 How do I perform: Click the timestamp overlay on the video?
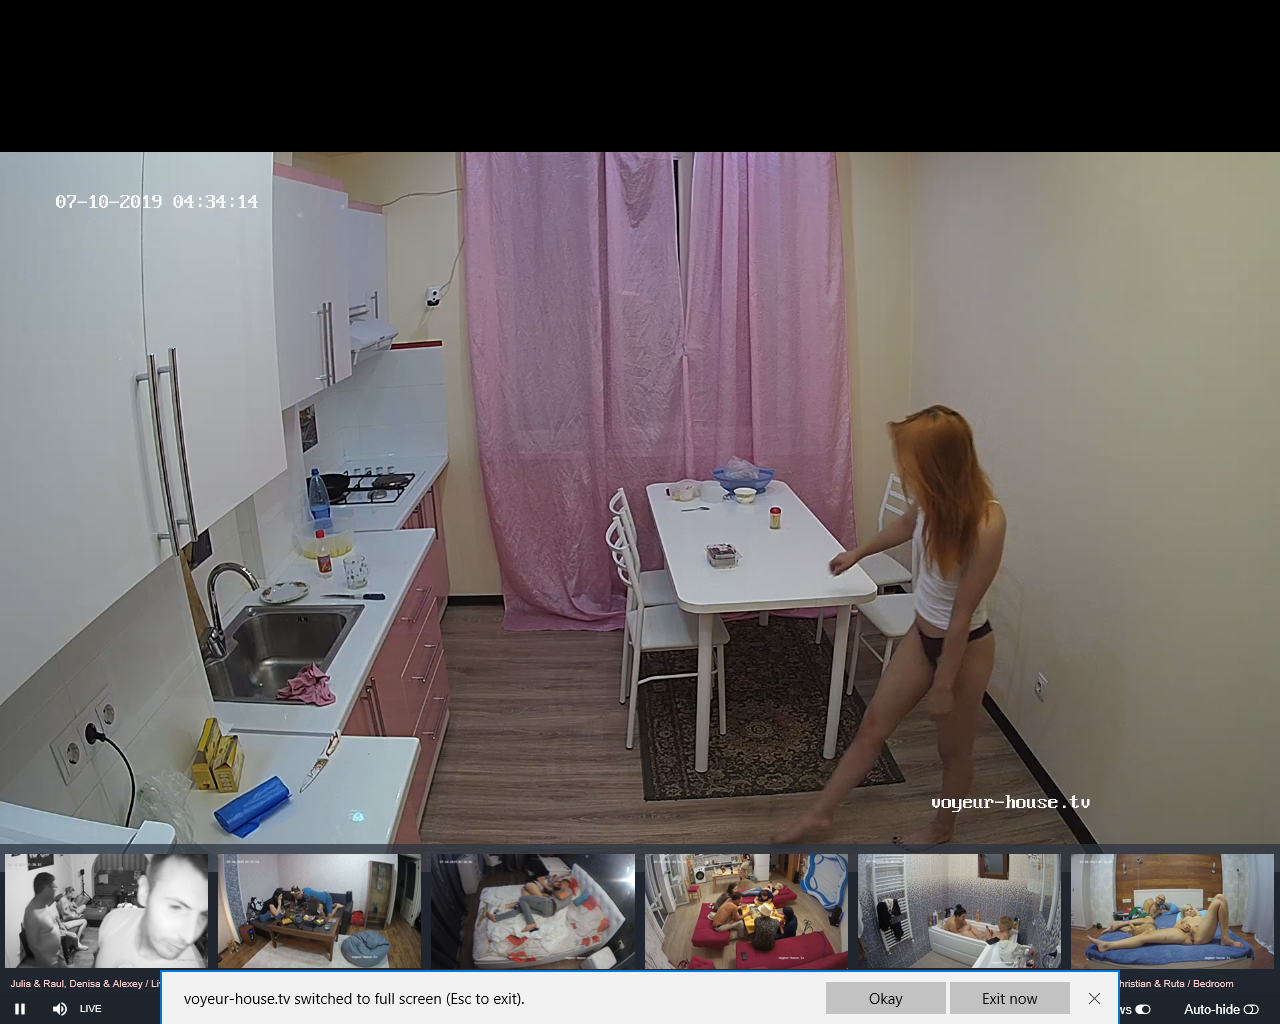157,202
